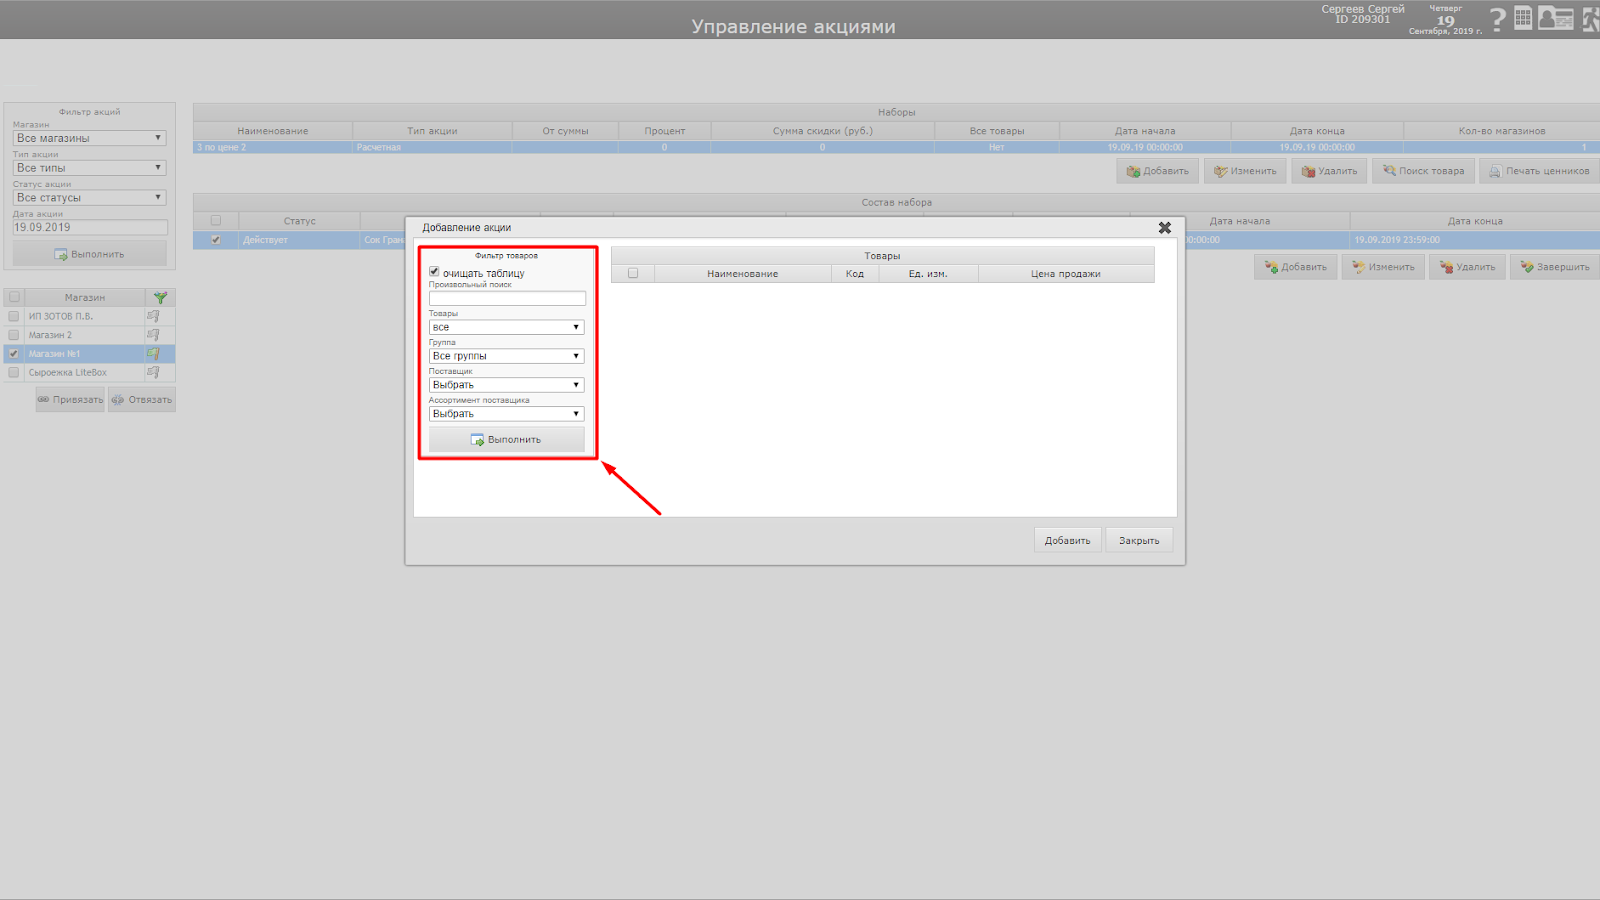
Task: Click the Цена продажи column header
Action: [x=1066, y=274]
